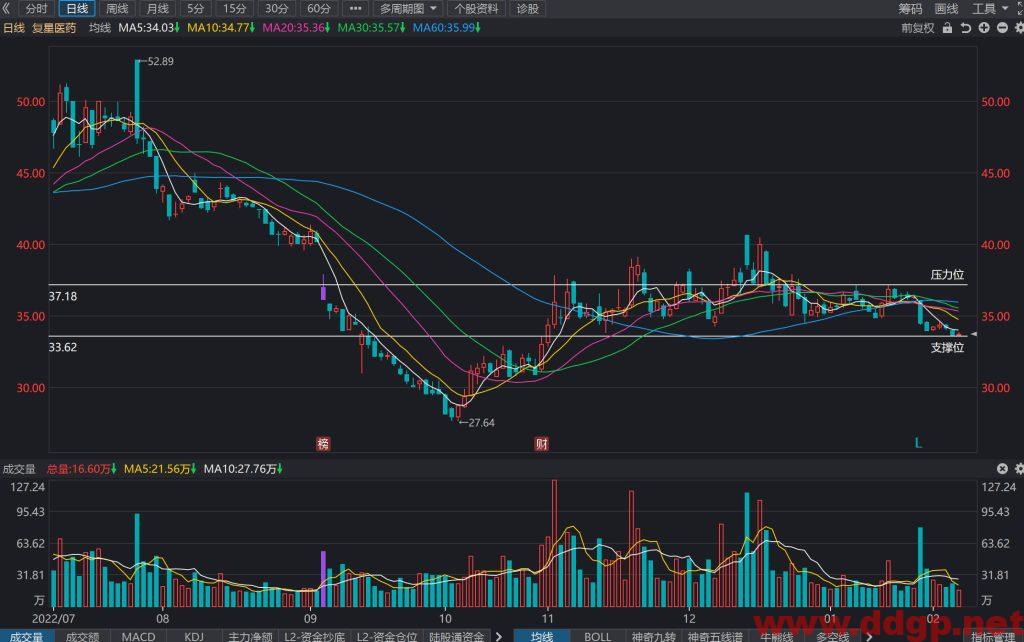1024x642 pixels.
Task: Open 指标管理 indicator management
Action: pyautogui.click(x=993, y=636)
